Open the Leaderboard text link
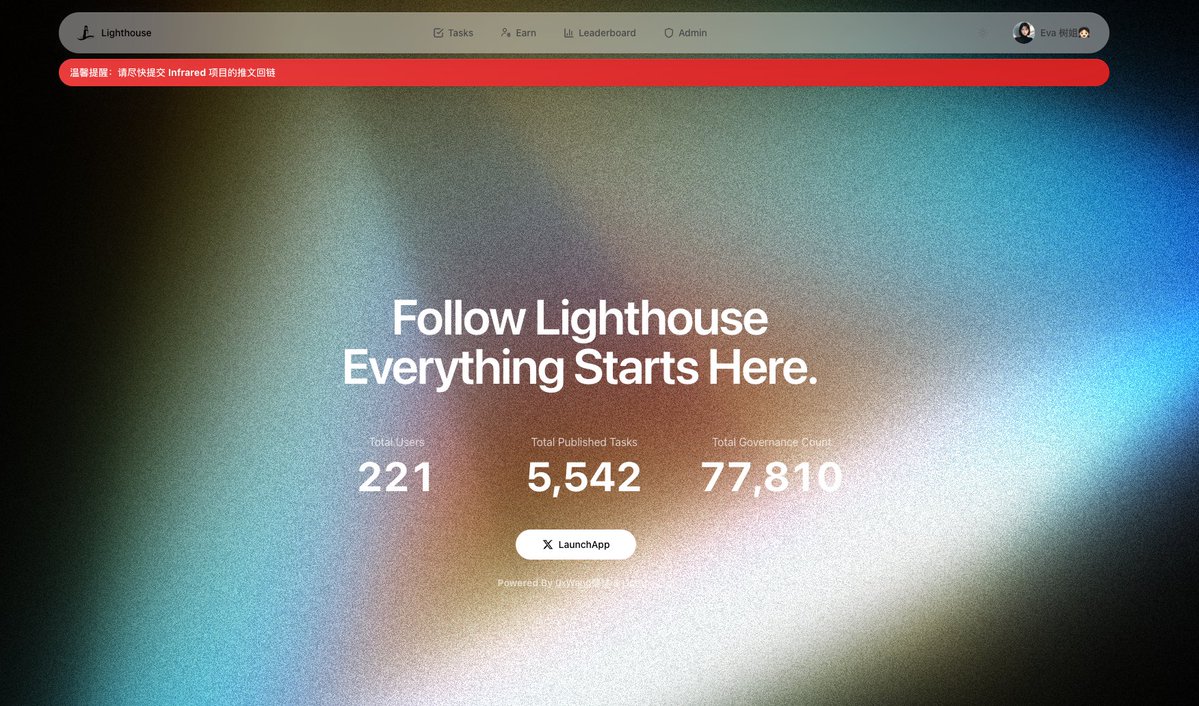Image resolution: width=1199 pixels, height=706 pixels. 607,33
